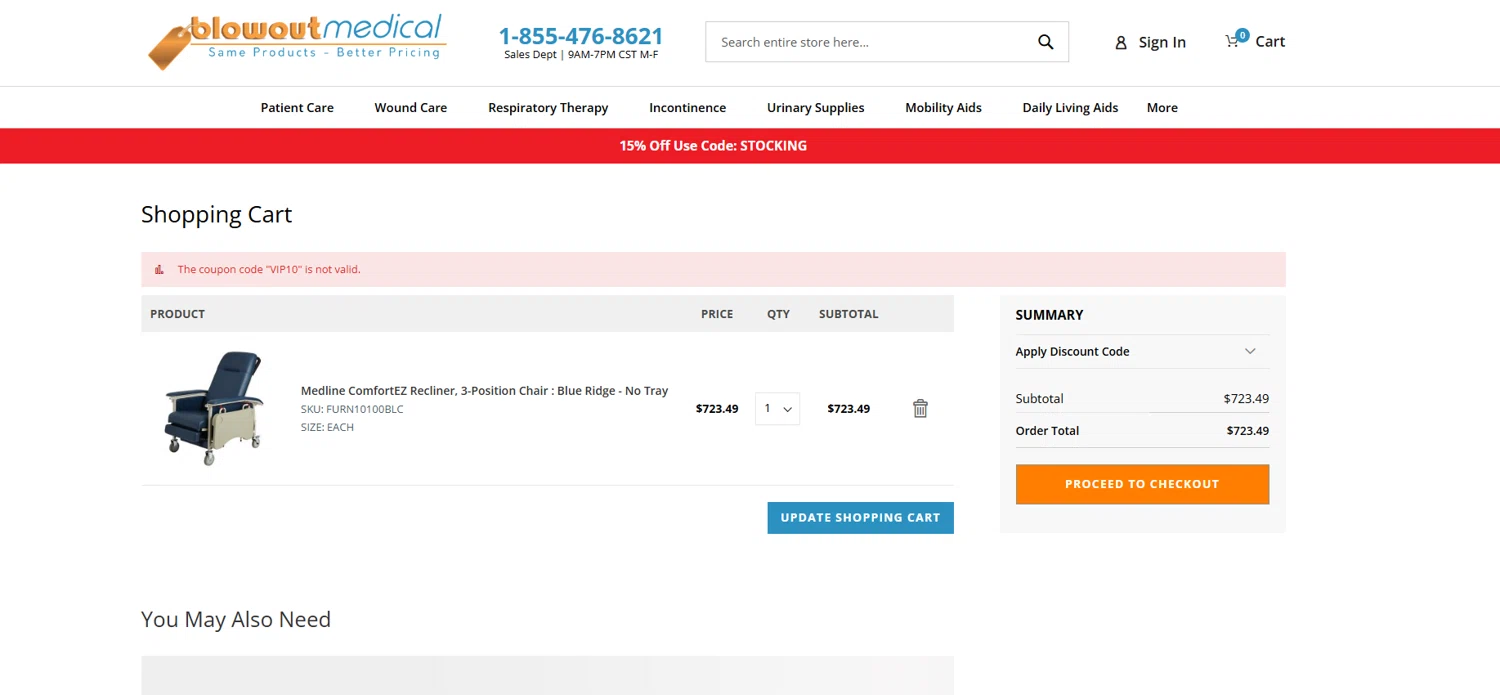This screenshot has width=1500, height=695.
Task: Click the red 15% Off STOCKING banner
Action: [x=750, y=146]
